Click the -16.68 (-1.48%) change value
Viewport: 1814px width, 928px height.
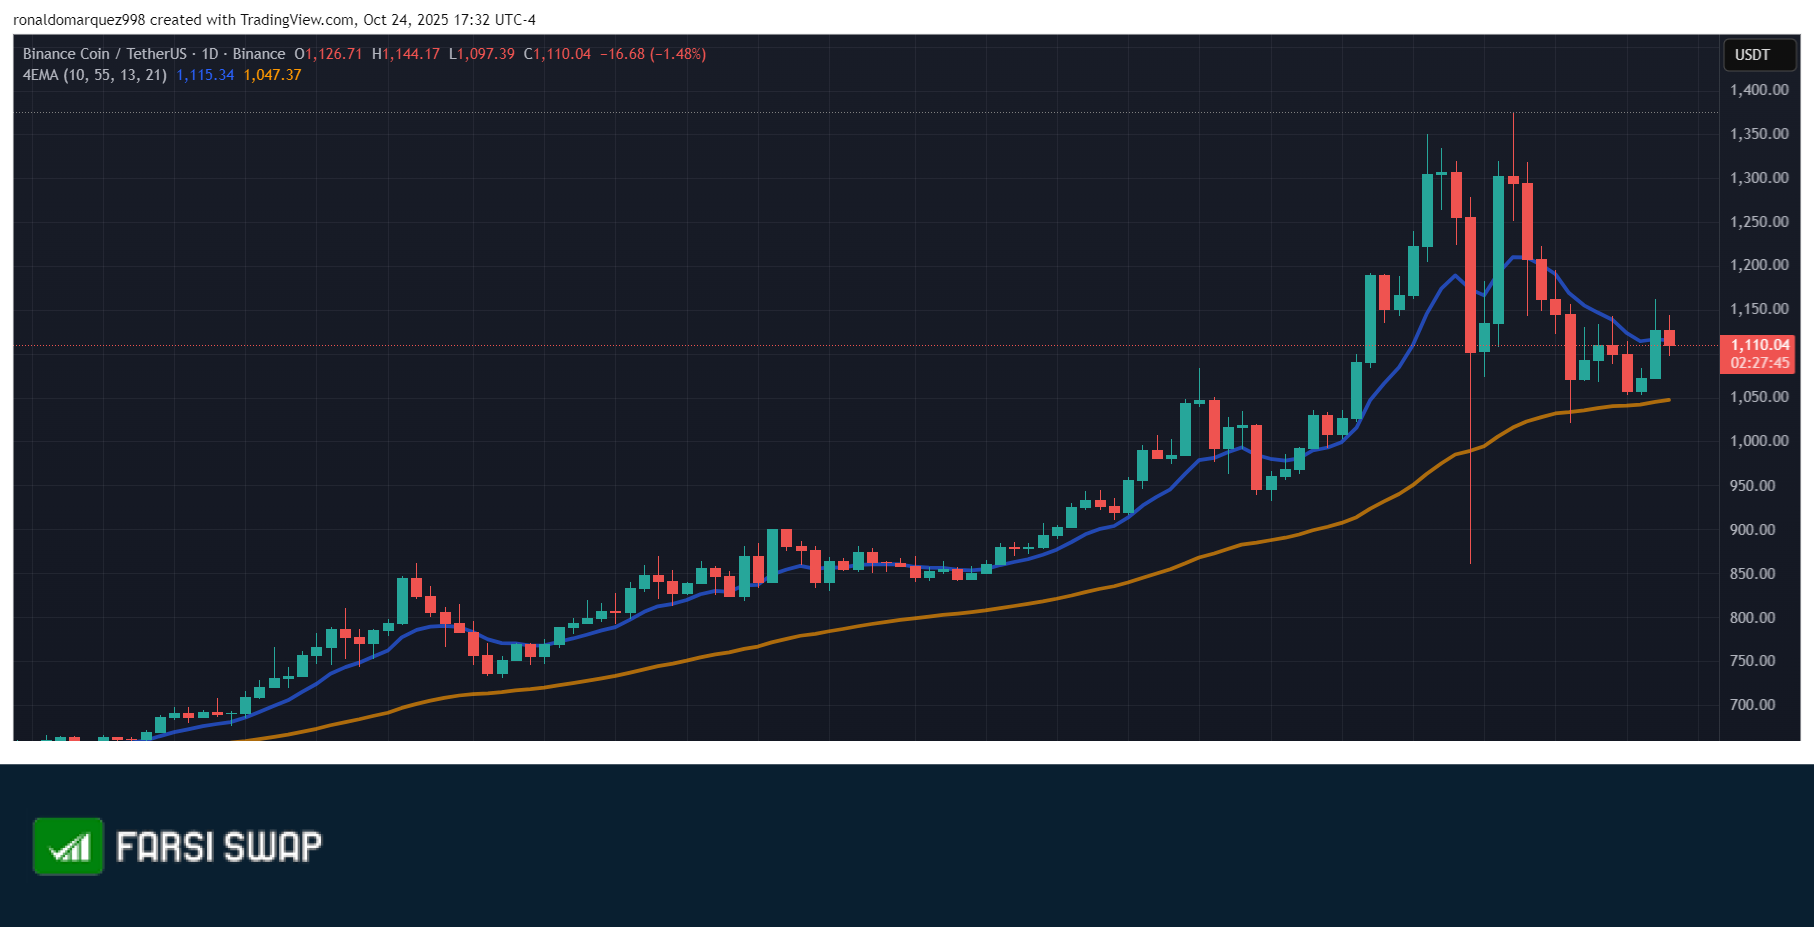pyautogui.click(x=653, y=54)
